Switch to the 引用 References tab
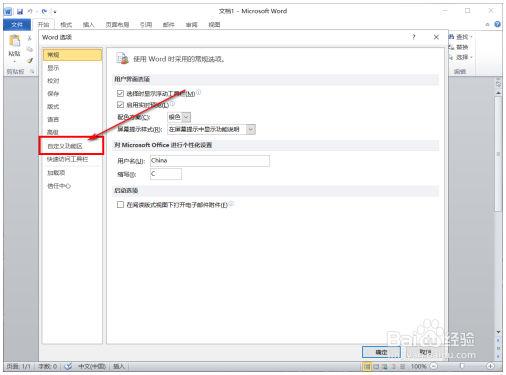This screenshot has width=506, height=375. pyautogui.click(x=146, y=24)
